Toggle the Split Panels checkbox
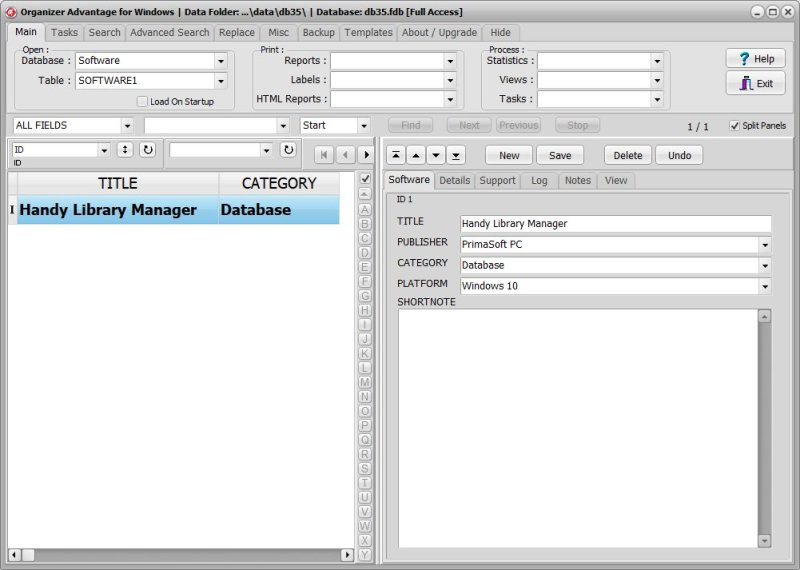Screen dimensions: 800x570 734,126
